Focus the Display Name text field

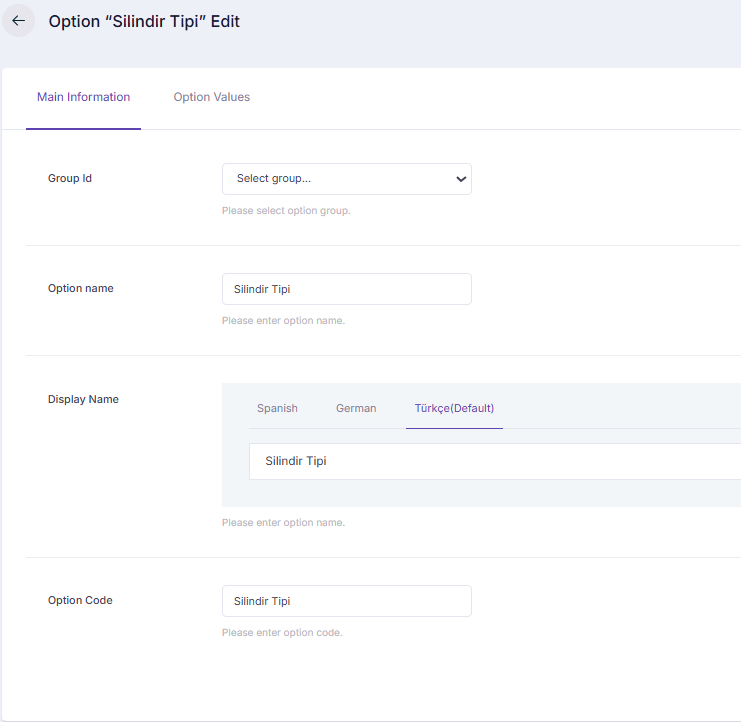point(495,461)
